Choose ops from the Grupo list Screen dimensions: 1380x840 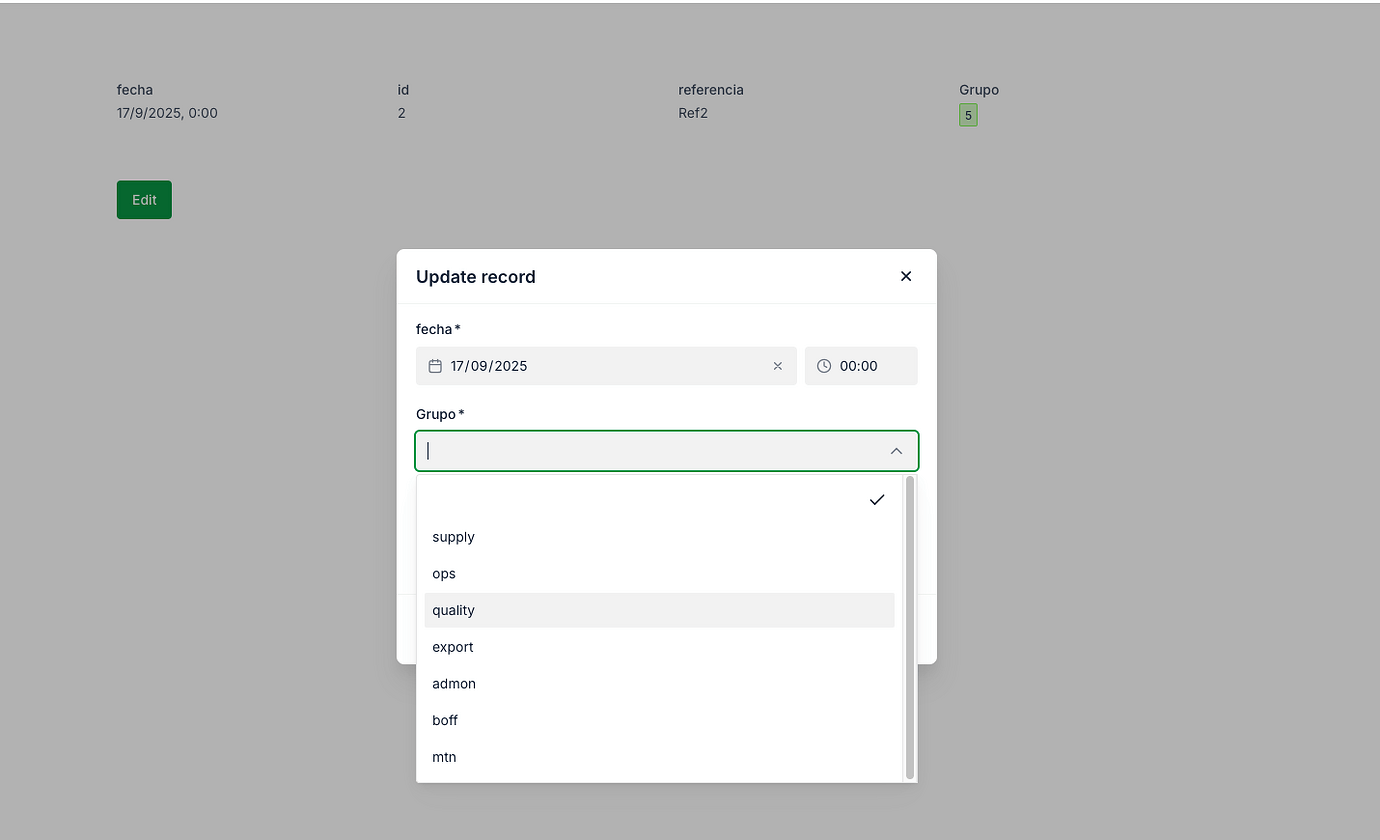(444, 574)
